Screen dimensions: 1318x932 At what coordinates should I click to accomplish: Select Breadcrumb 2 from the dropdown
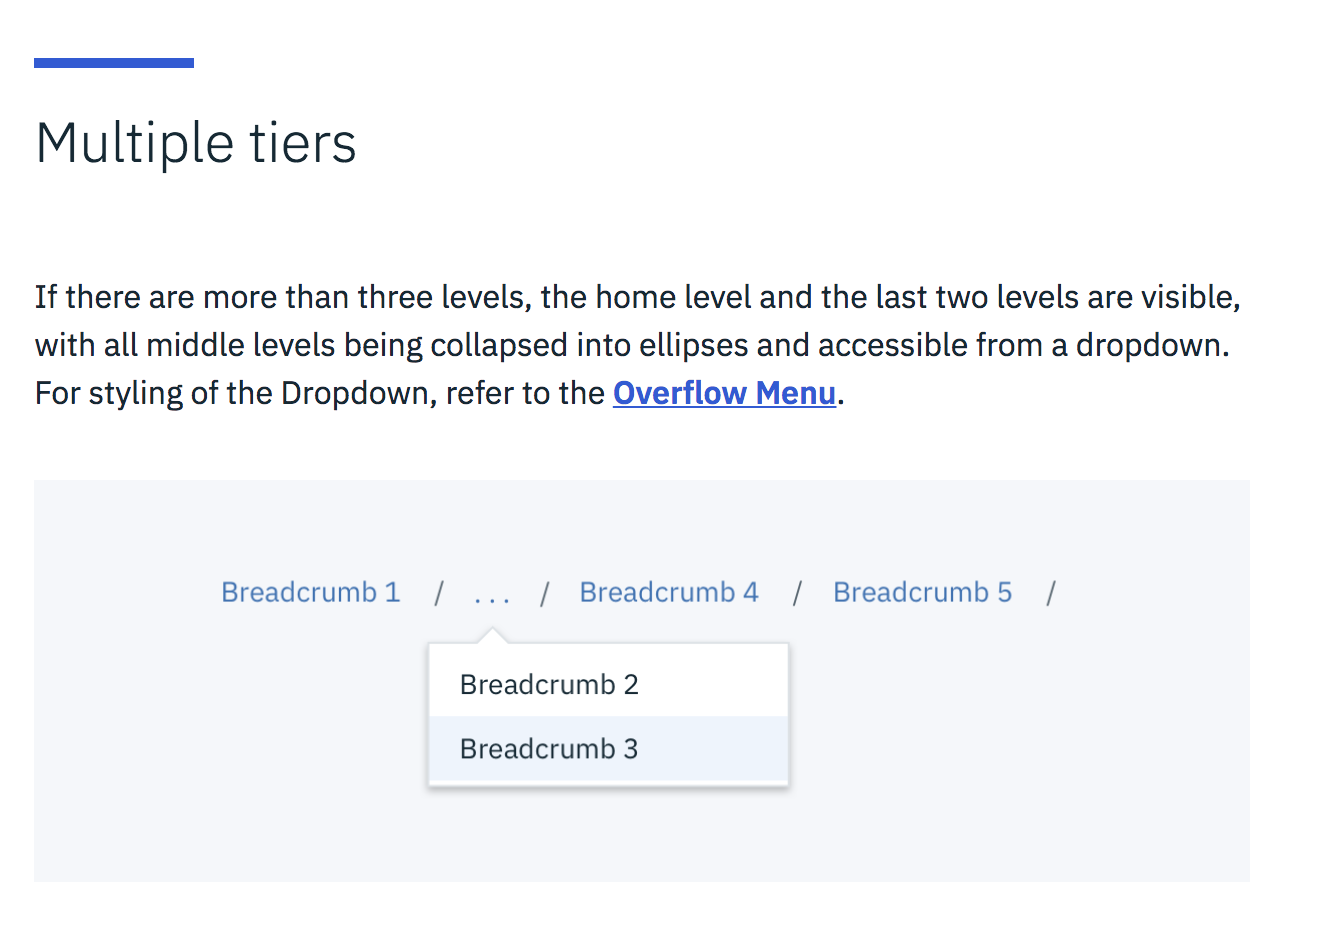click(549, 685)
